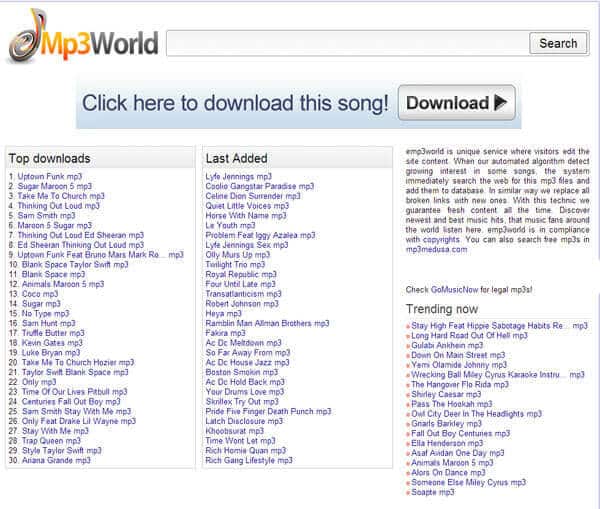Open 'Truffle Butter mp3' link
The height and width of the screenshot is (509, 600).
53,333
